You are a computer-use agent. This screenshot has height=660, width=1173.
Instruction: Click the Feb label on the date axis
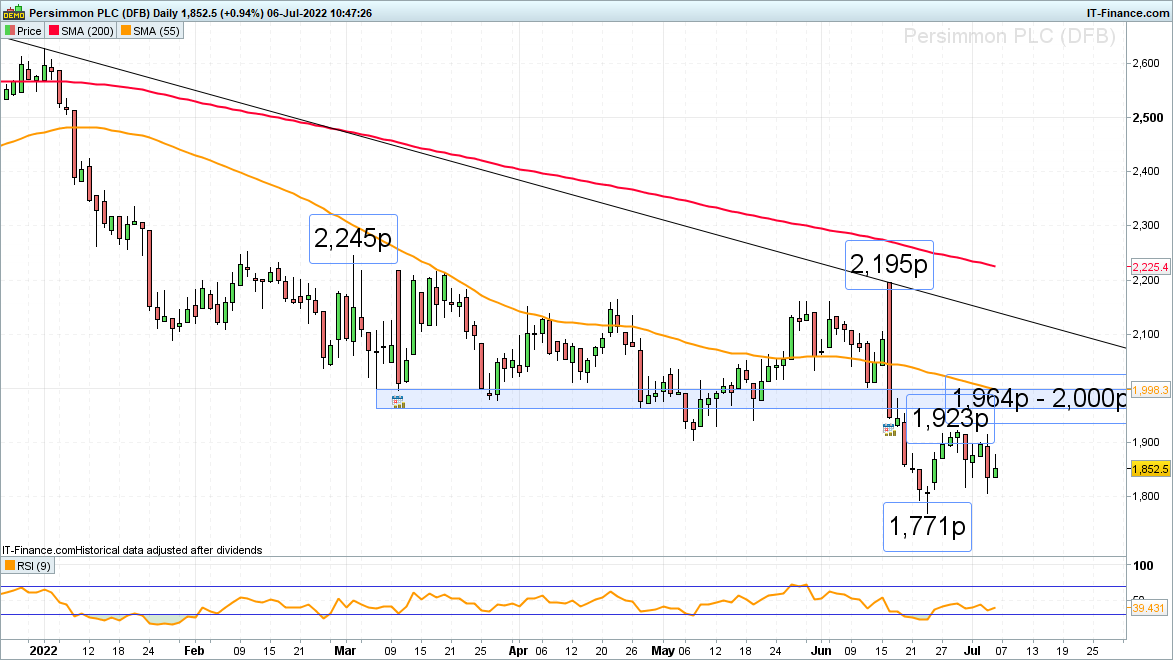(x=194, y=651)
